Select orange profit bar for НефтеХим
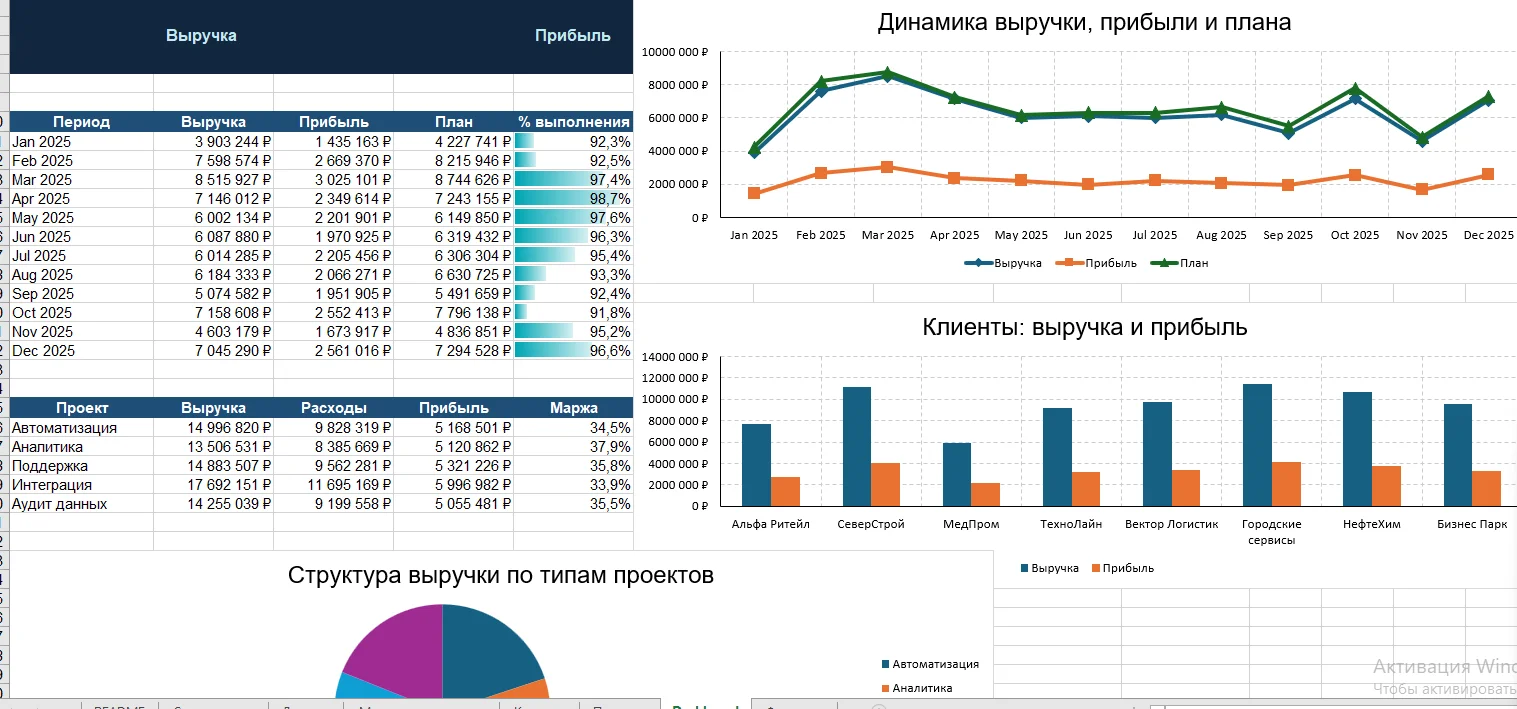Image resolution: width=1517 pixels, height=709 pixels. point(1386,486)
